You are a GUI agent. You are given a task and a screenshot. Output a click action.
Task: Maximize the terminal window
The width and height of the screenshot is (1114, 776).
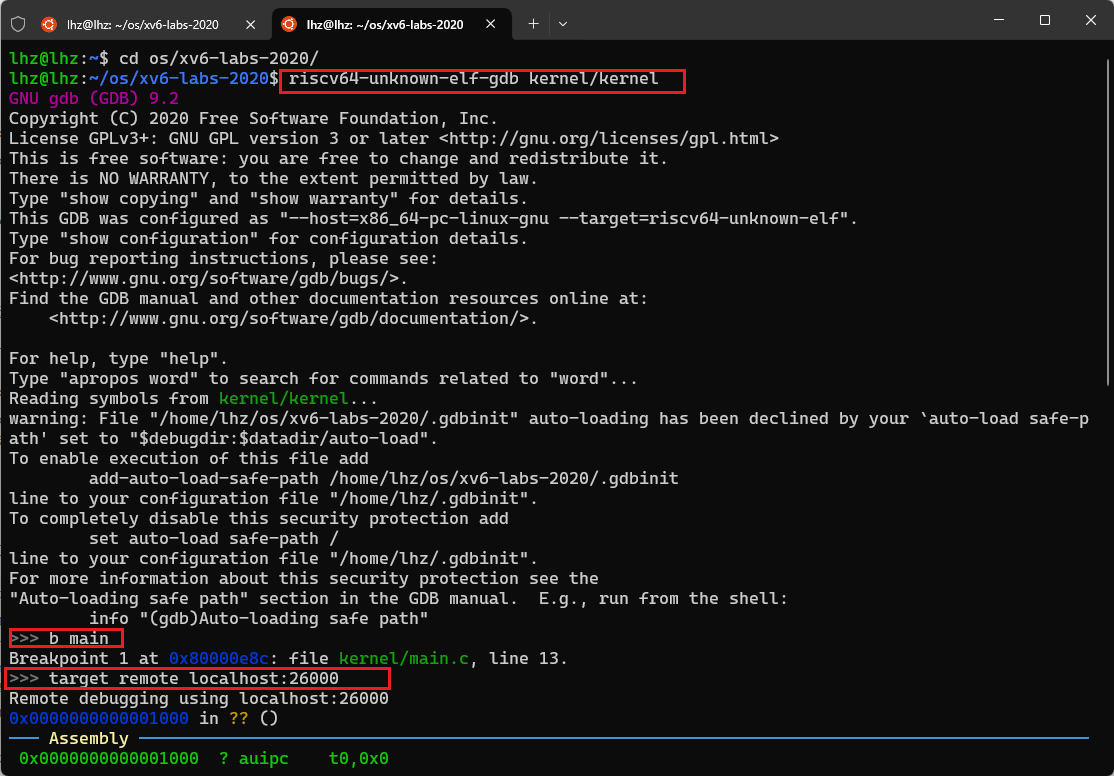[1044, 20]
